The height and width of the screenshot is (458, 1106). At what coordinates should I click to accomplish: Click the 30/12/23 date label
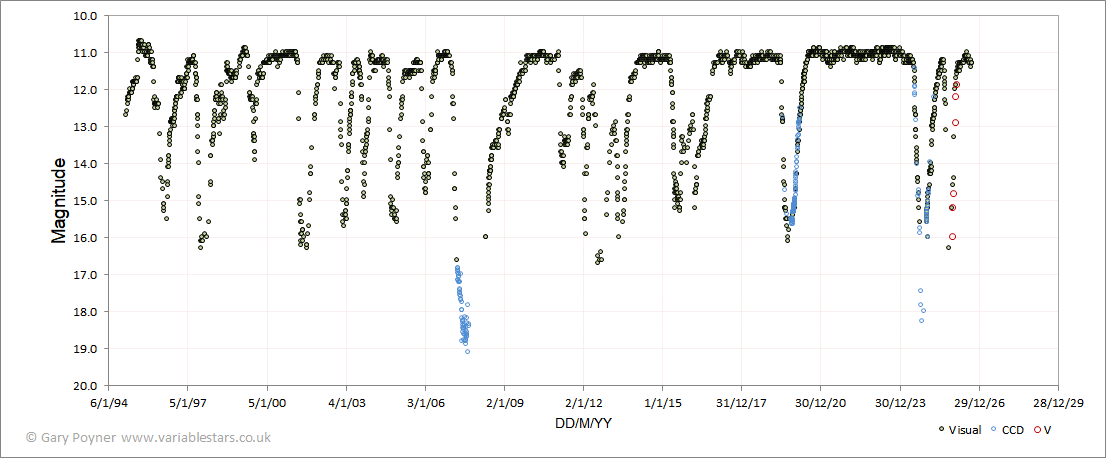[900, 404]
